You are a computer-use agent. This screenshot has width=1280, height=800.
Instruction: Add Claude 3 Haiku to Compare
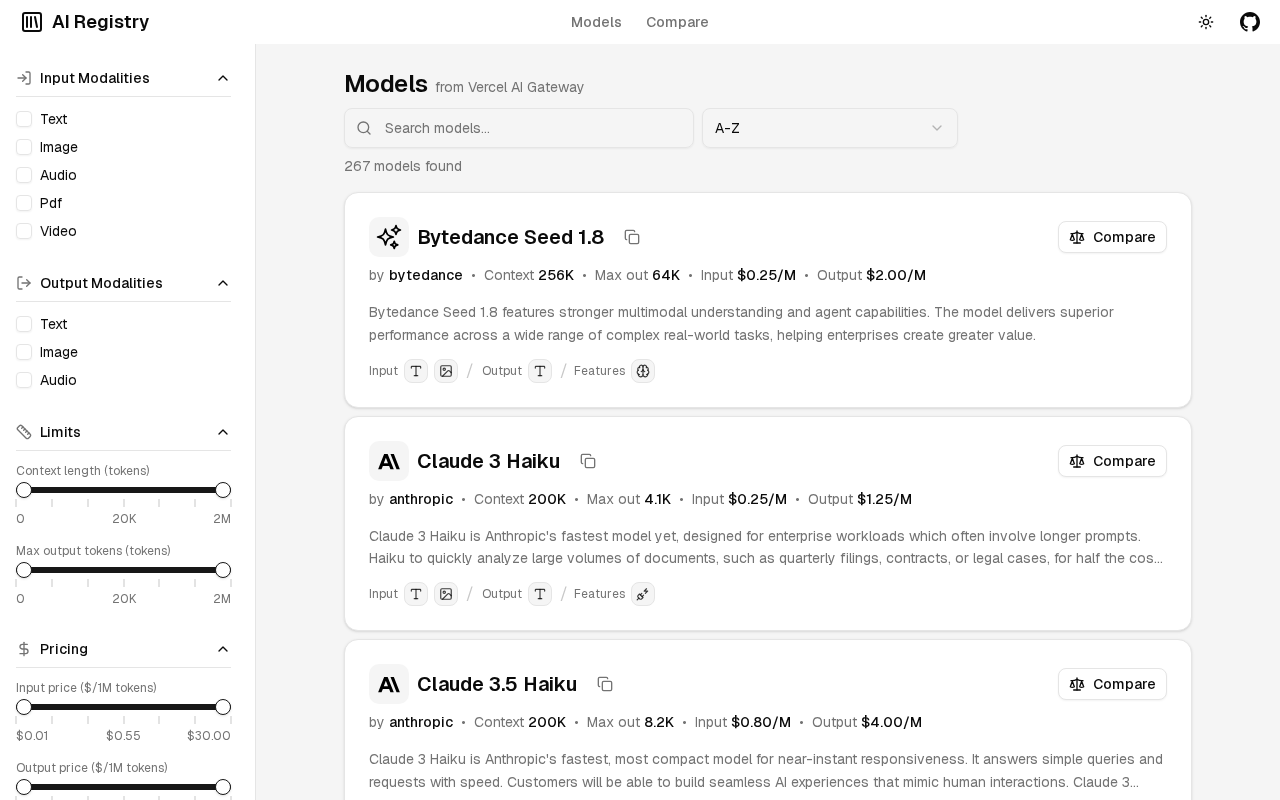(1112, 461)
